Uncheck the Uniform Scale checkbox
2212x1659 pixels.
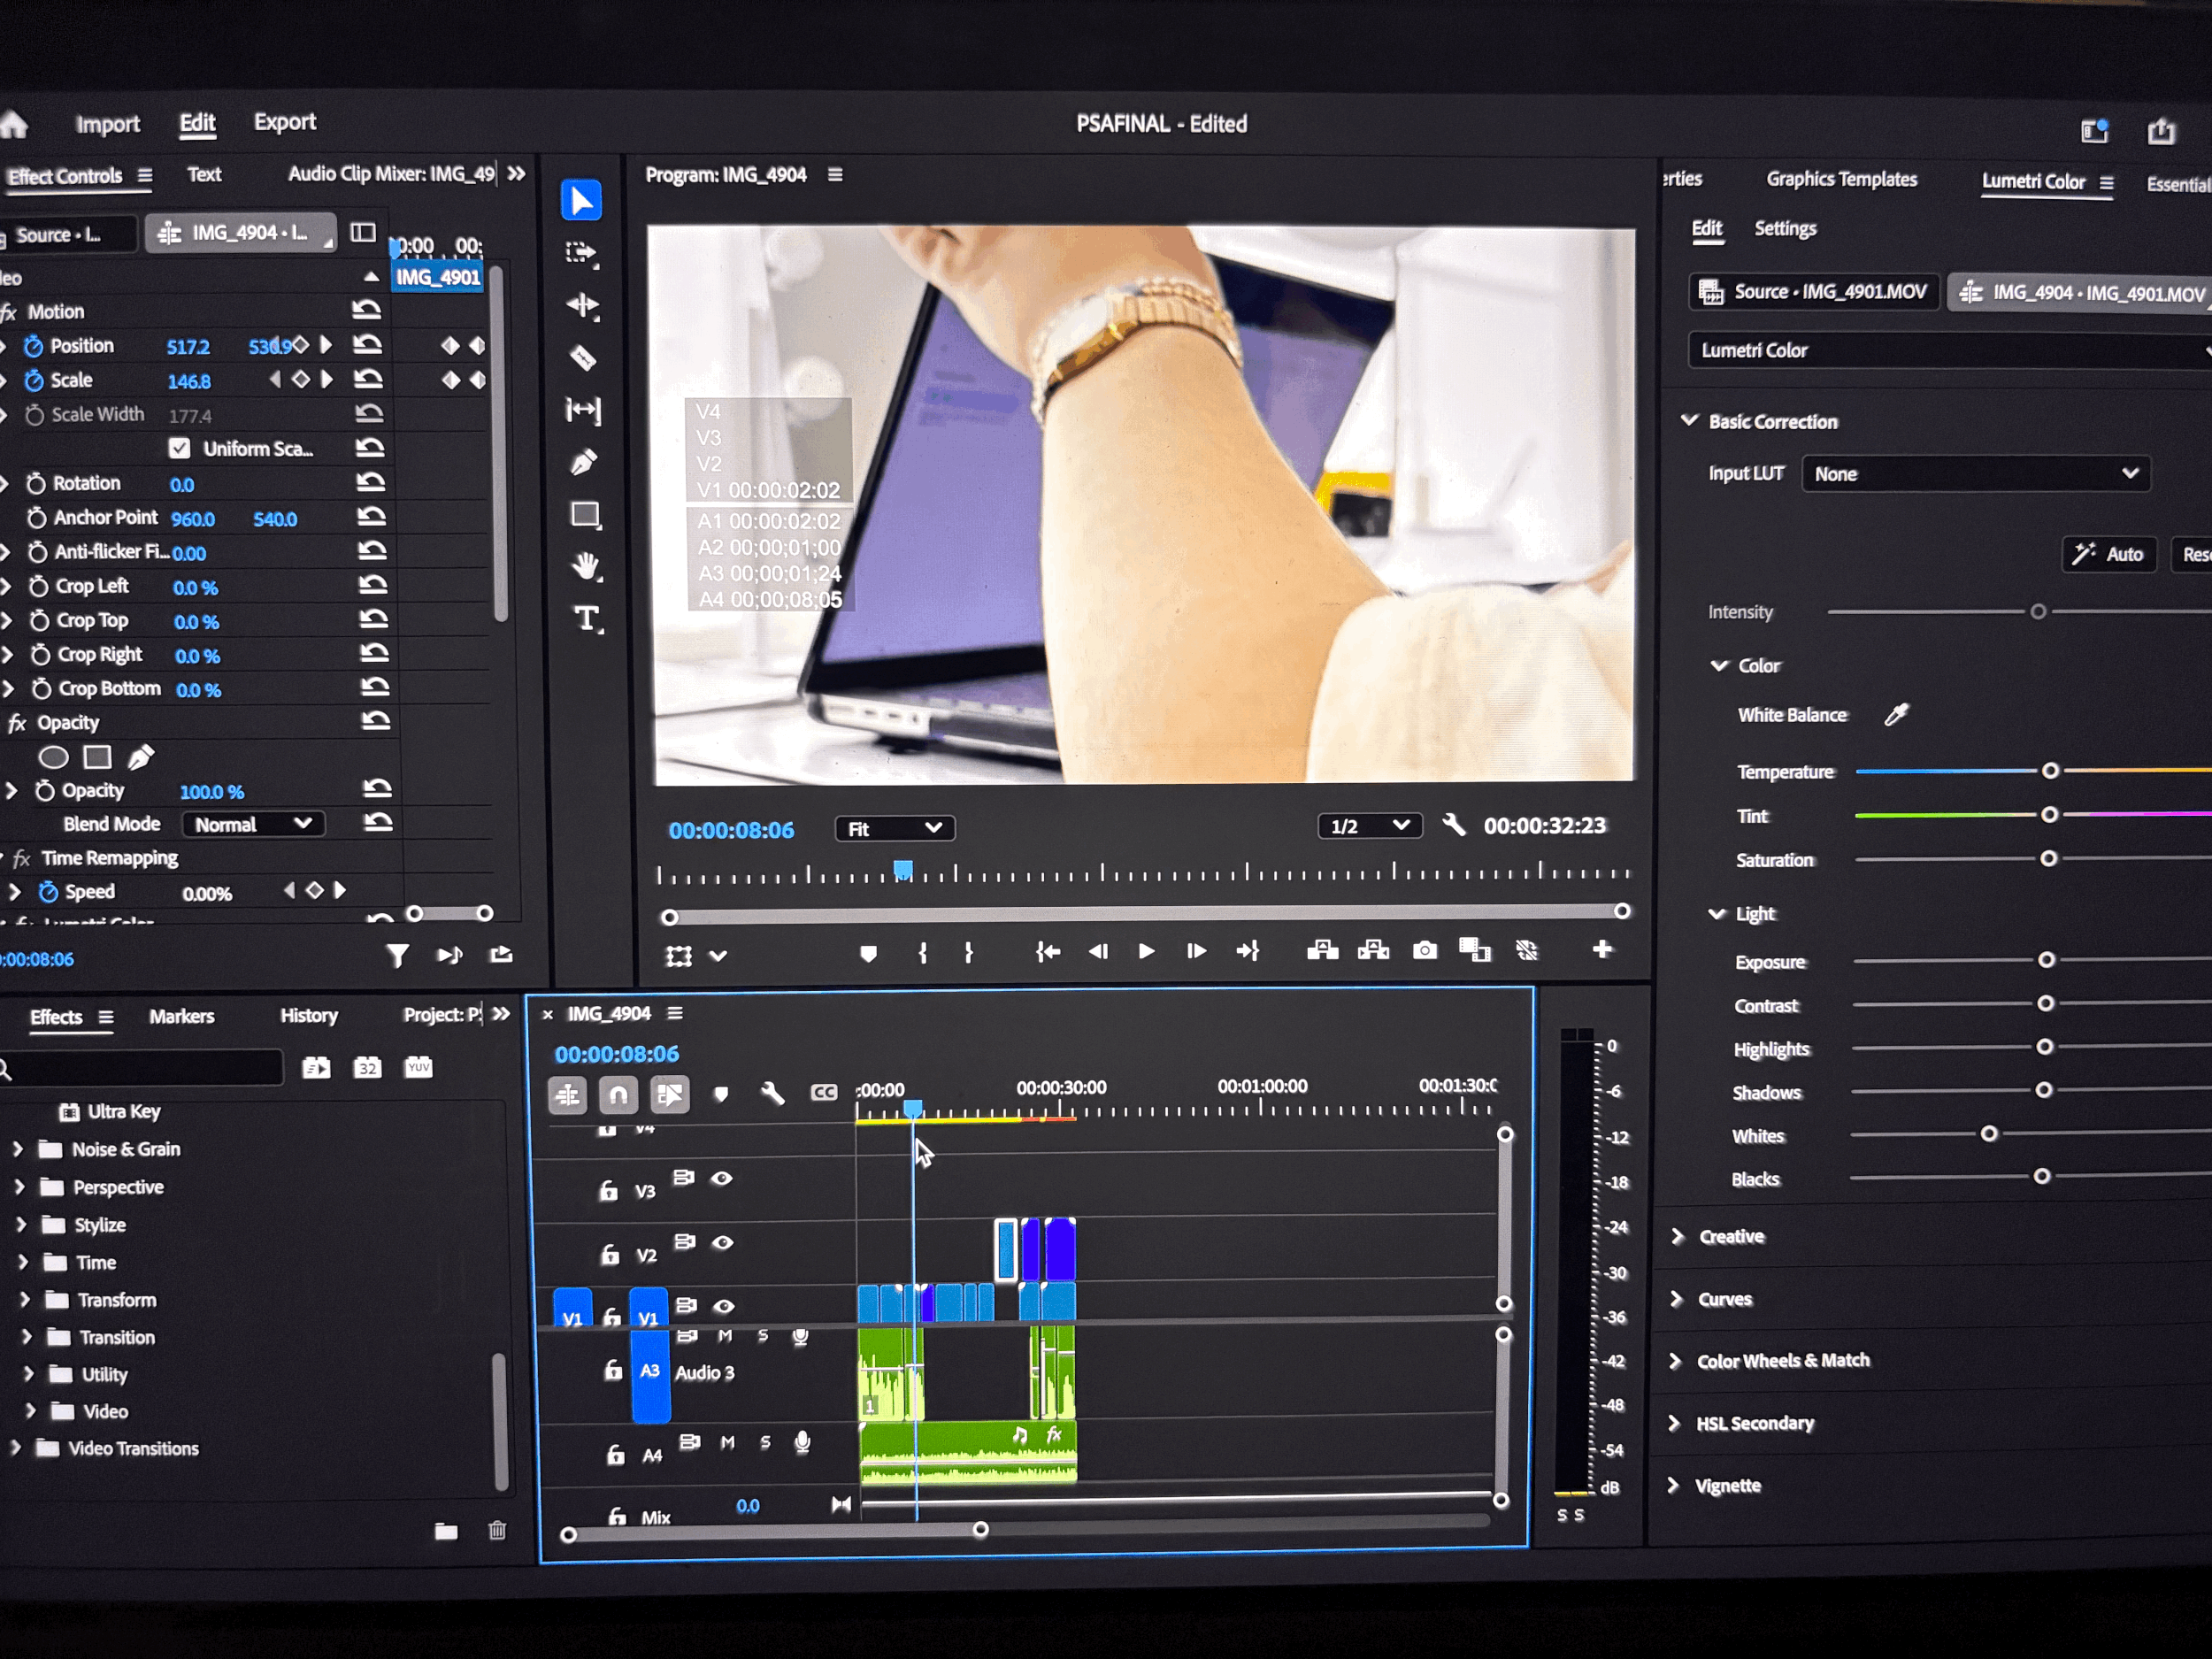point(180,448)
